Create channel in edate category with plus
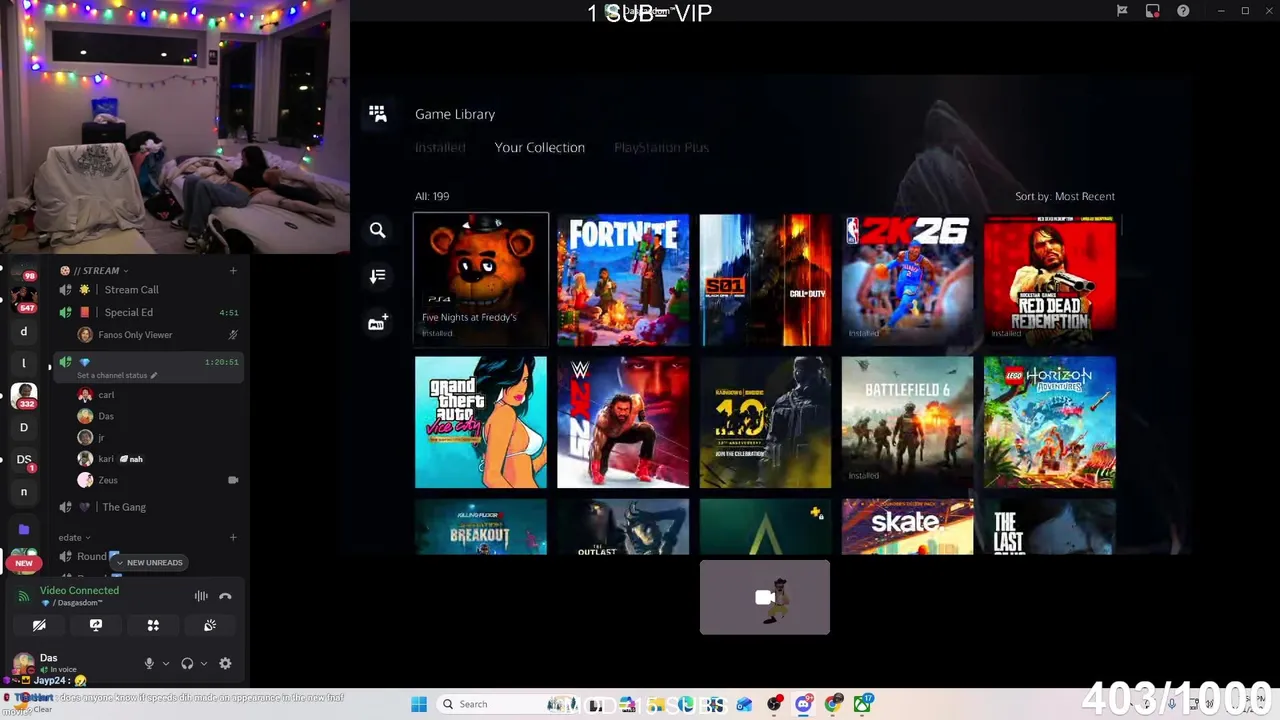 point(233,537)
